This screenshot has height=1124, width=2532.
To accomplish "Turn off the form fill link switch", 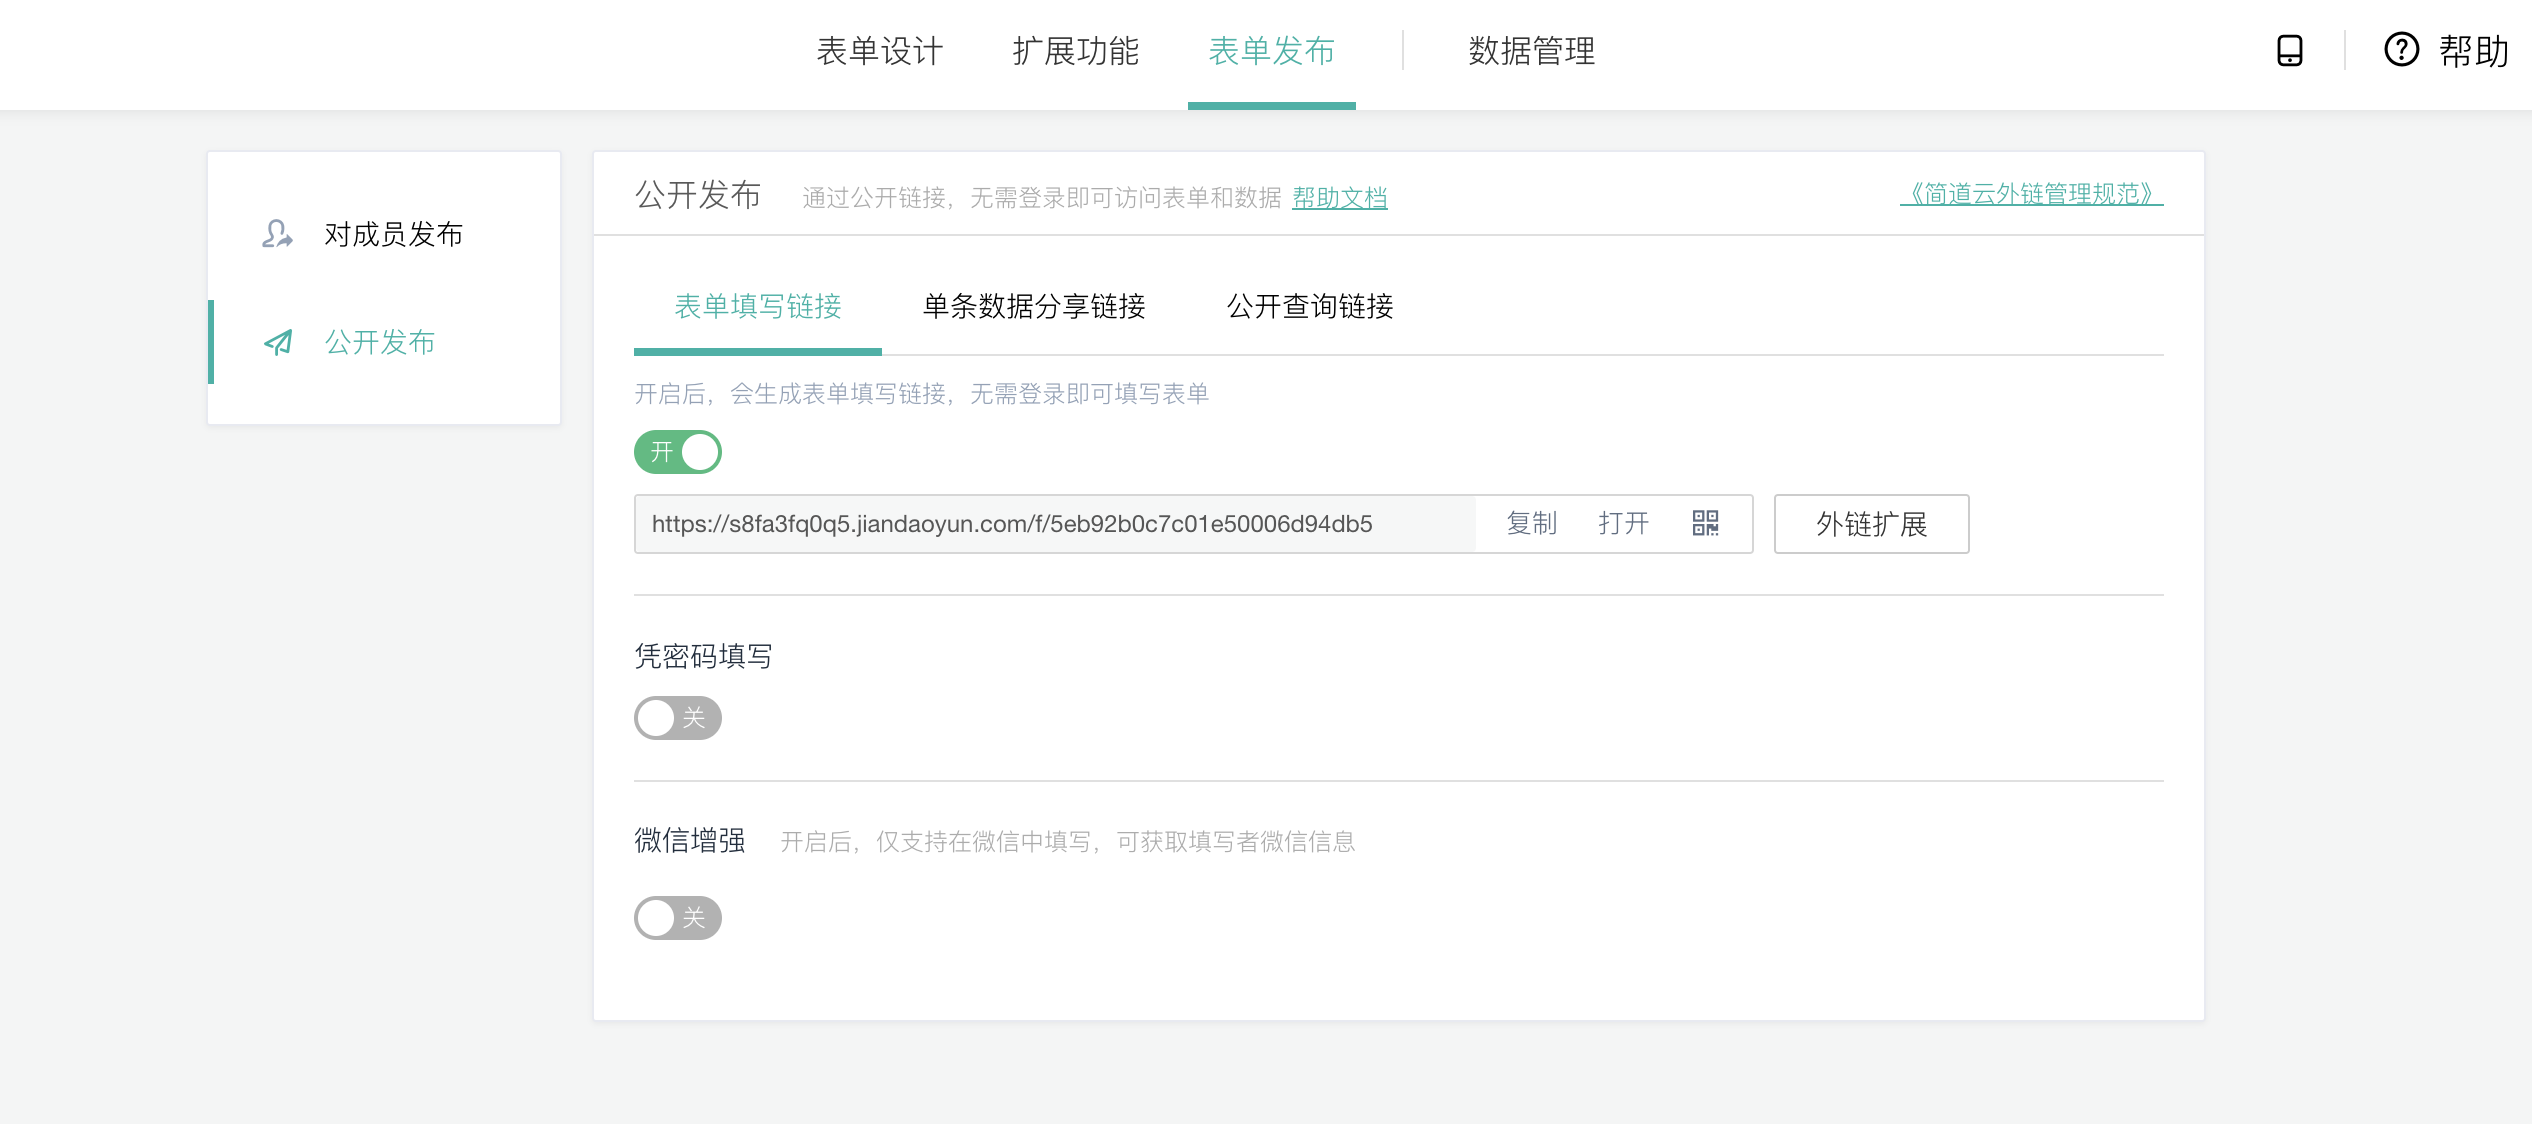I will pos(678,452).
